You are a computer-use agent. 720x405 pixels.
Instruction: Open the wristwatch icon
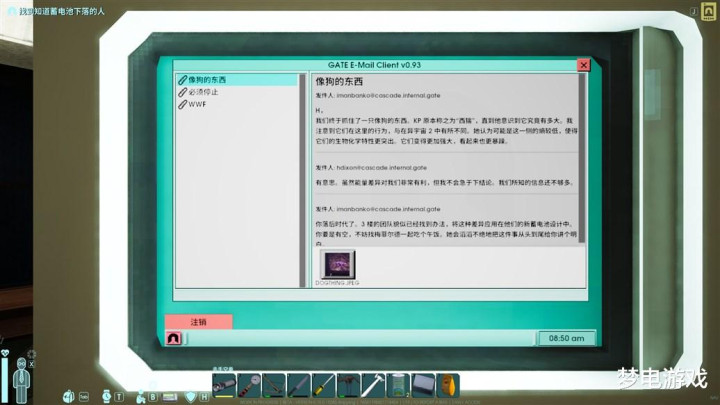(x=107, y=396)
